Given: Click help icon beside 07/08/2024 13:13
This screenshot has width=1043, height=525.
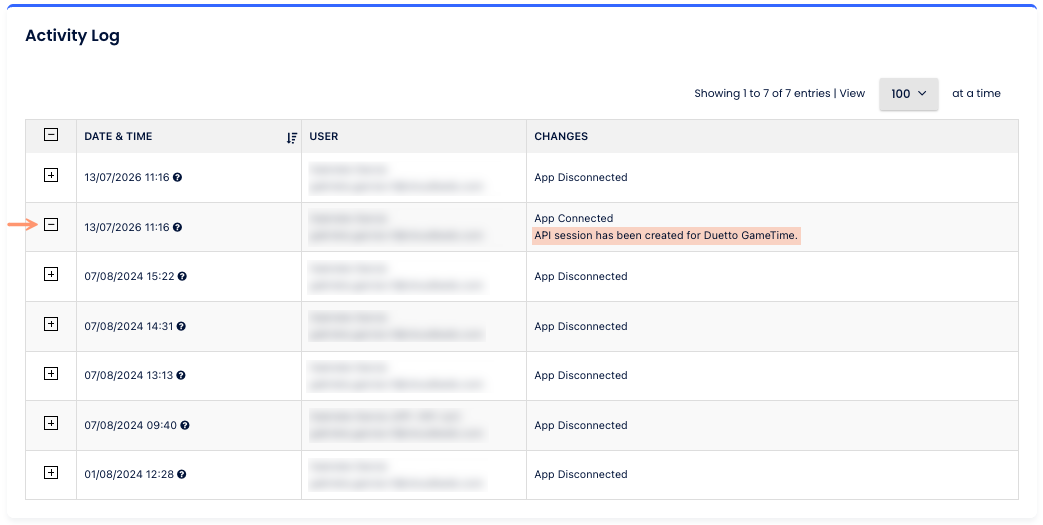Looking at the screenshot, I should 181,375.
